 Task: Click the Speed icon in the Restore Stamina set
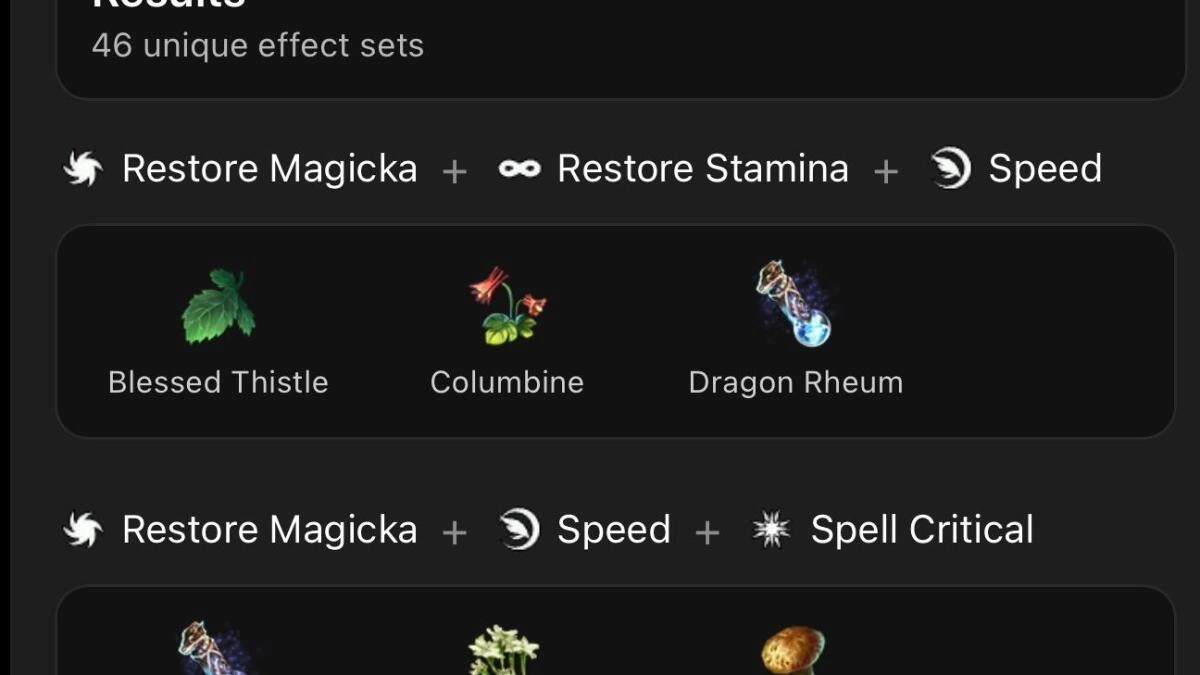(x=950, y=169)
